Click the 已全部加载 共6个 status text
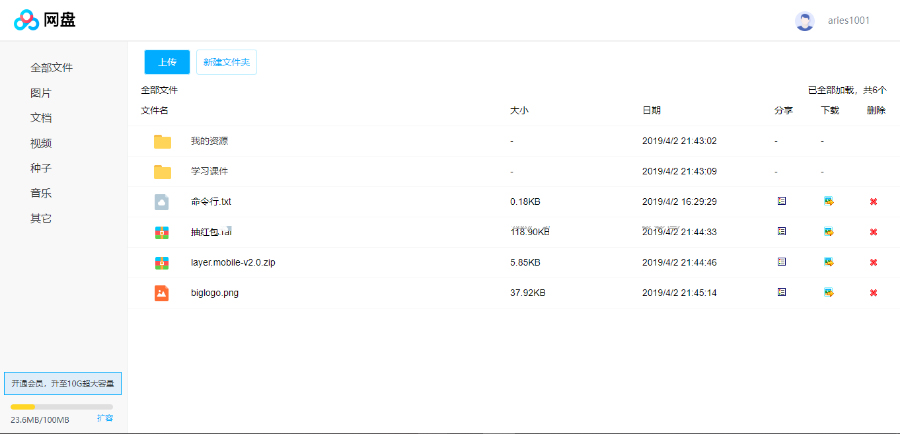The width and height of the screenshot is (900, 434). 847,90
